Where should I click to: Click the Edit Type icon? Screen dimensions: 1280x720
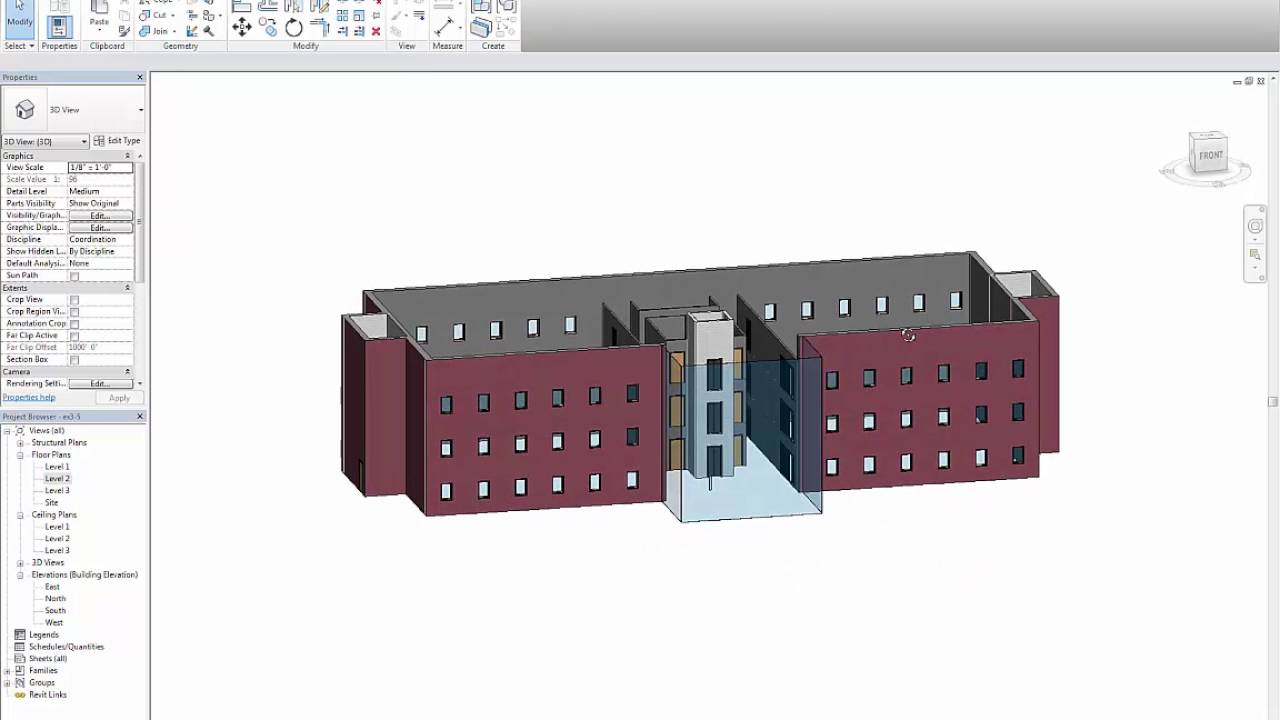(99, 141)
